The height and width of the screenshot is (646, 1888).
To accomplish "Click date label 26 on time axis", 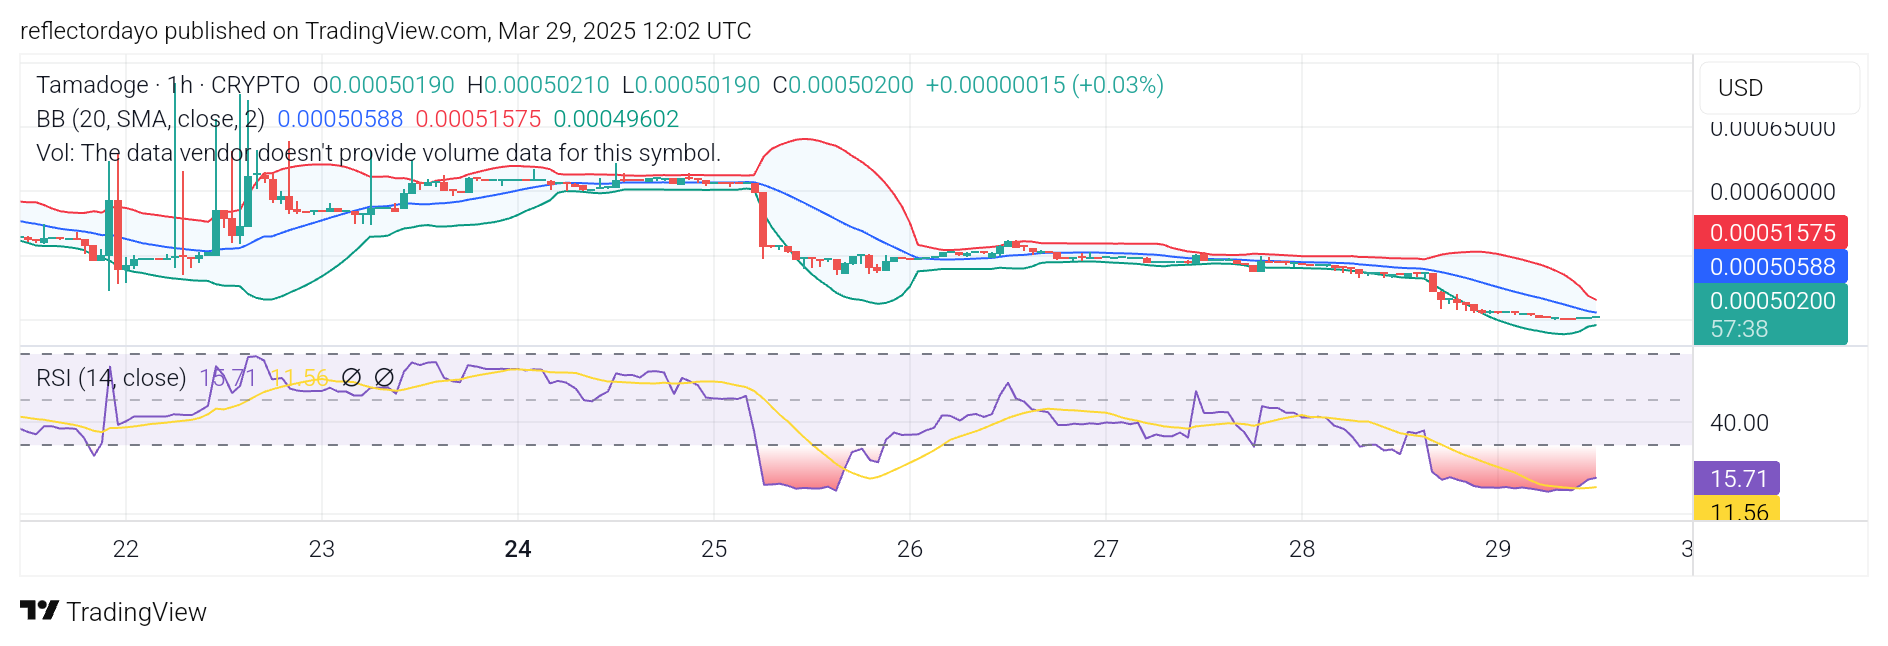I will click(x=910, y=549).
